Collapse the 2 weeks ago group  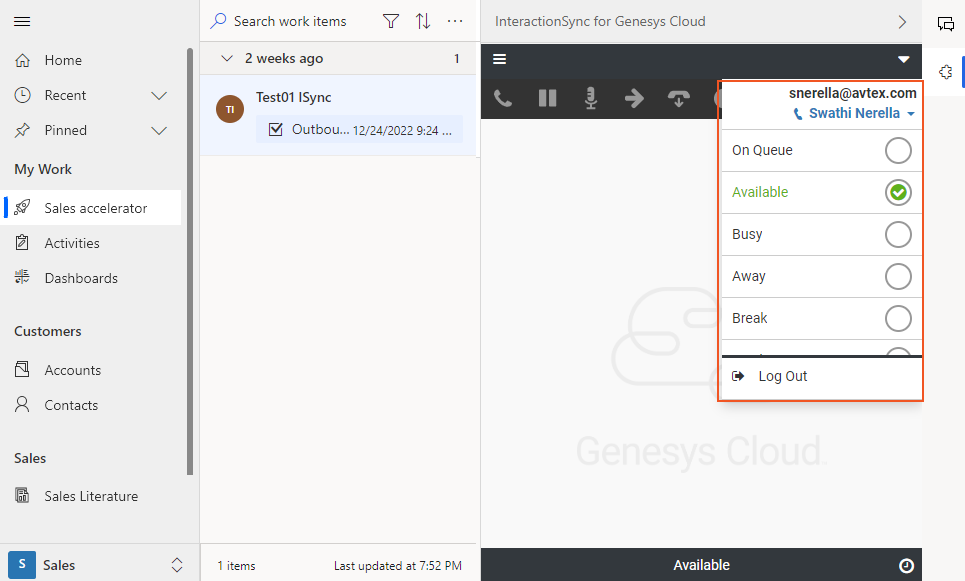(227, 58)
